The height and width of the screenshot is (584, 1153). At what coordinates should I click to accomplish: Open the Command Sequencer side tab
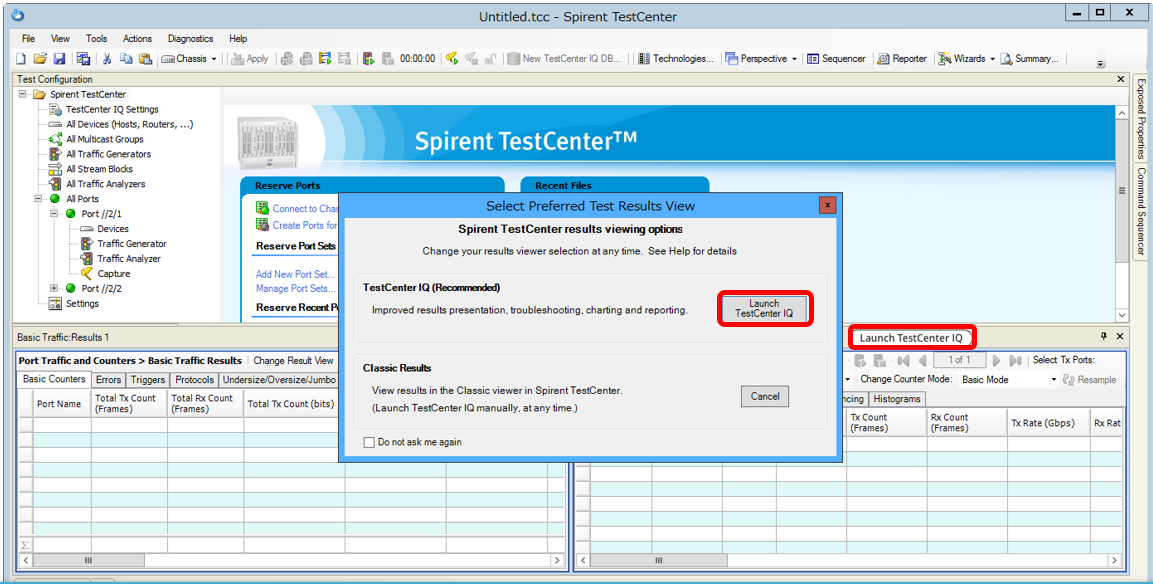1141,210
